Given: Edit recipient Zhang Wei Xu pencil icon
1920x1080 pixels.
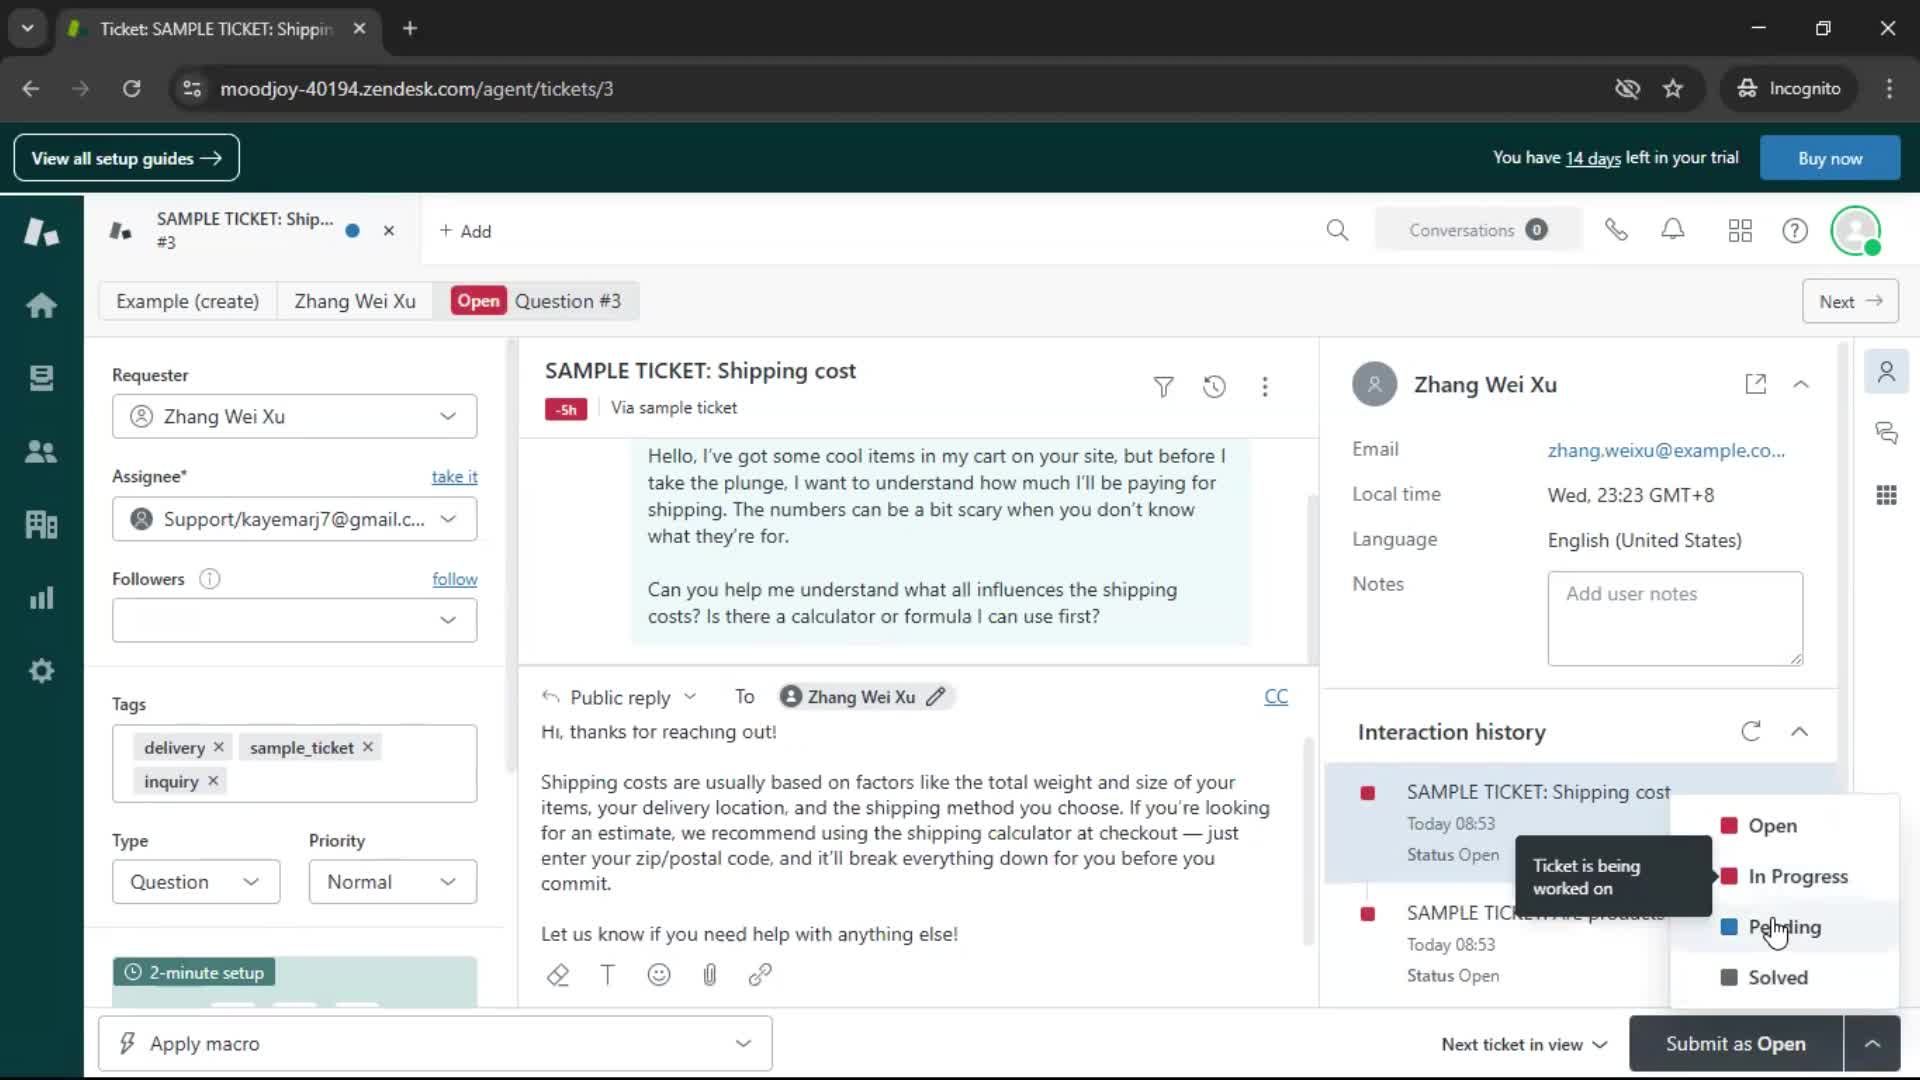Looking at the screenshot, I should (x=936, y=697).
